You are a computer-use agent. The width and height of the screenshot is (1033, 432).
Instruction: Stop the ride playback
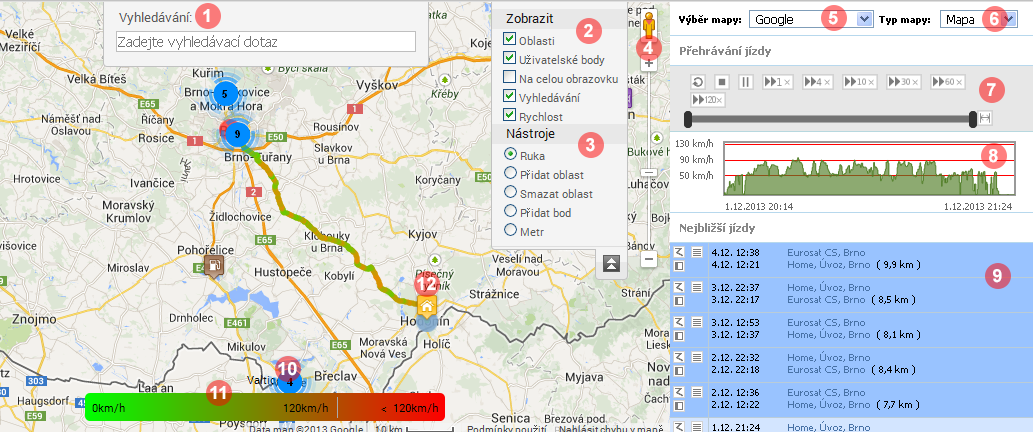click(722, 82)
